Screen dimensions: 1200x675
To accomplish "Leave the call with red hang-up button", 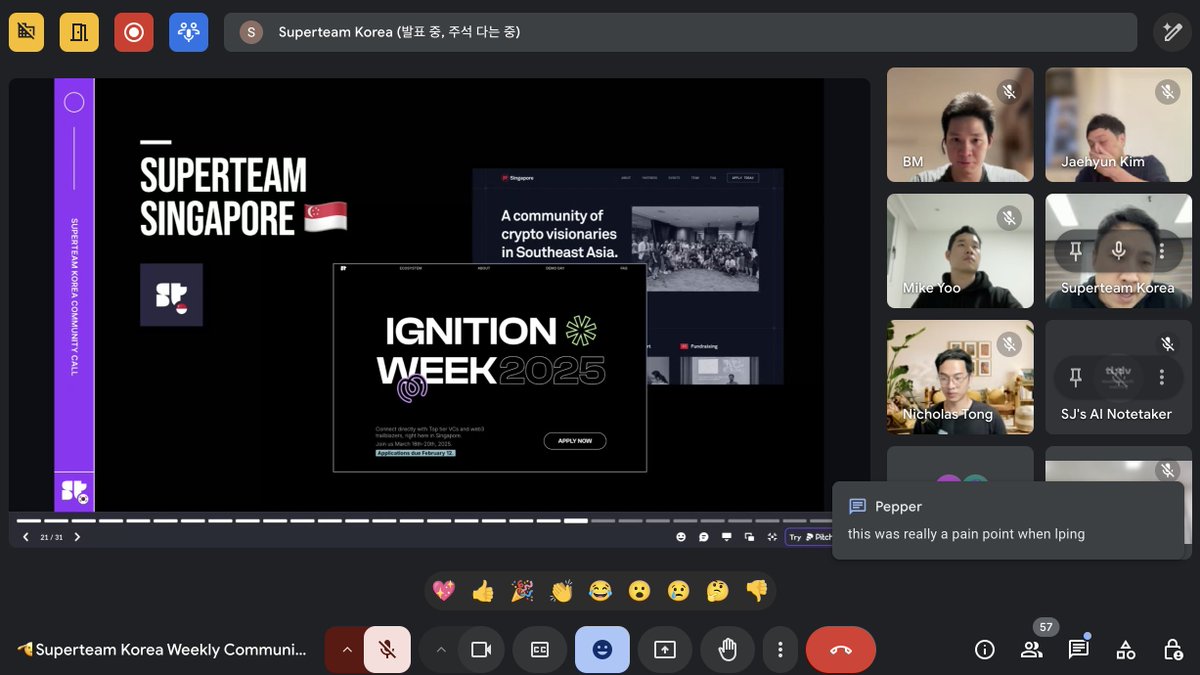I will [x=841, y=650].
